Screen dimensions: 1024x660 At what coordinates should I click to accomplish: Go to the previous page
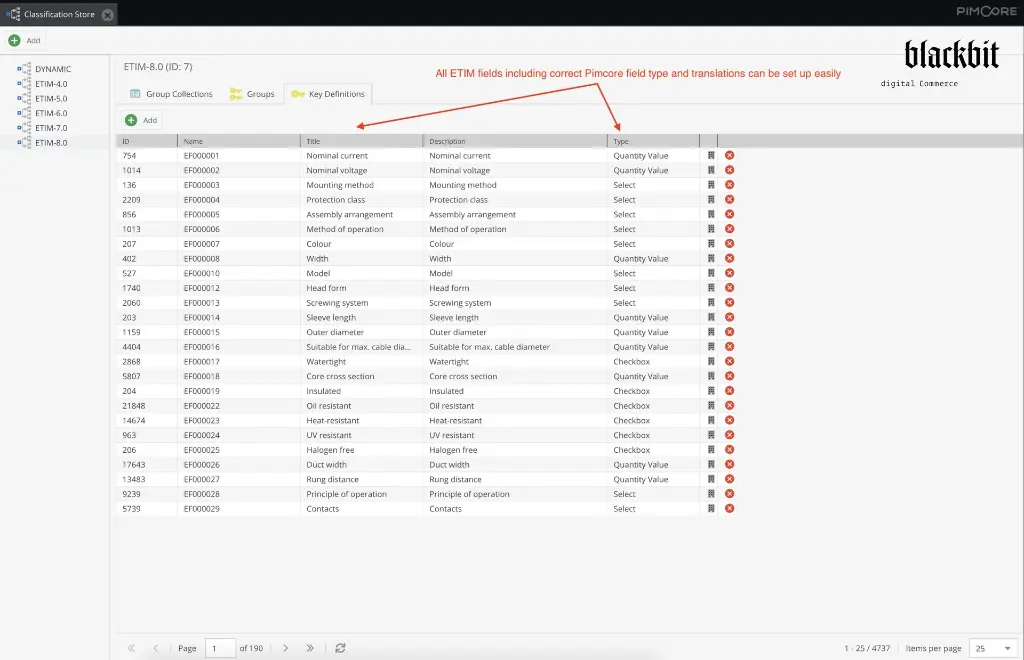(155, 648)
